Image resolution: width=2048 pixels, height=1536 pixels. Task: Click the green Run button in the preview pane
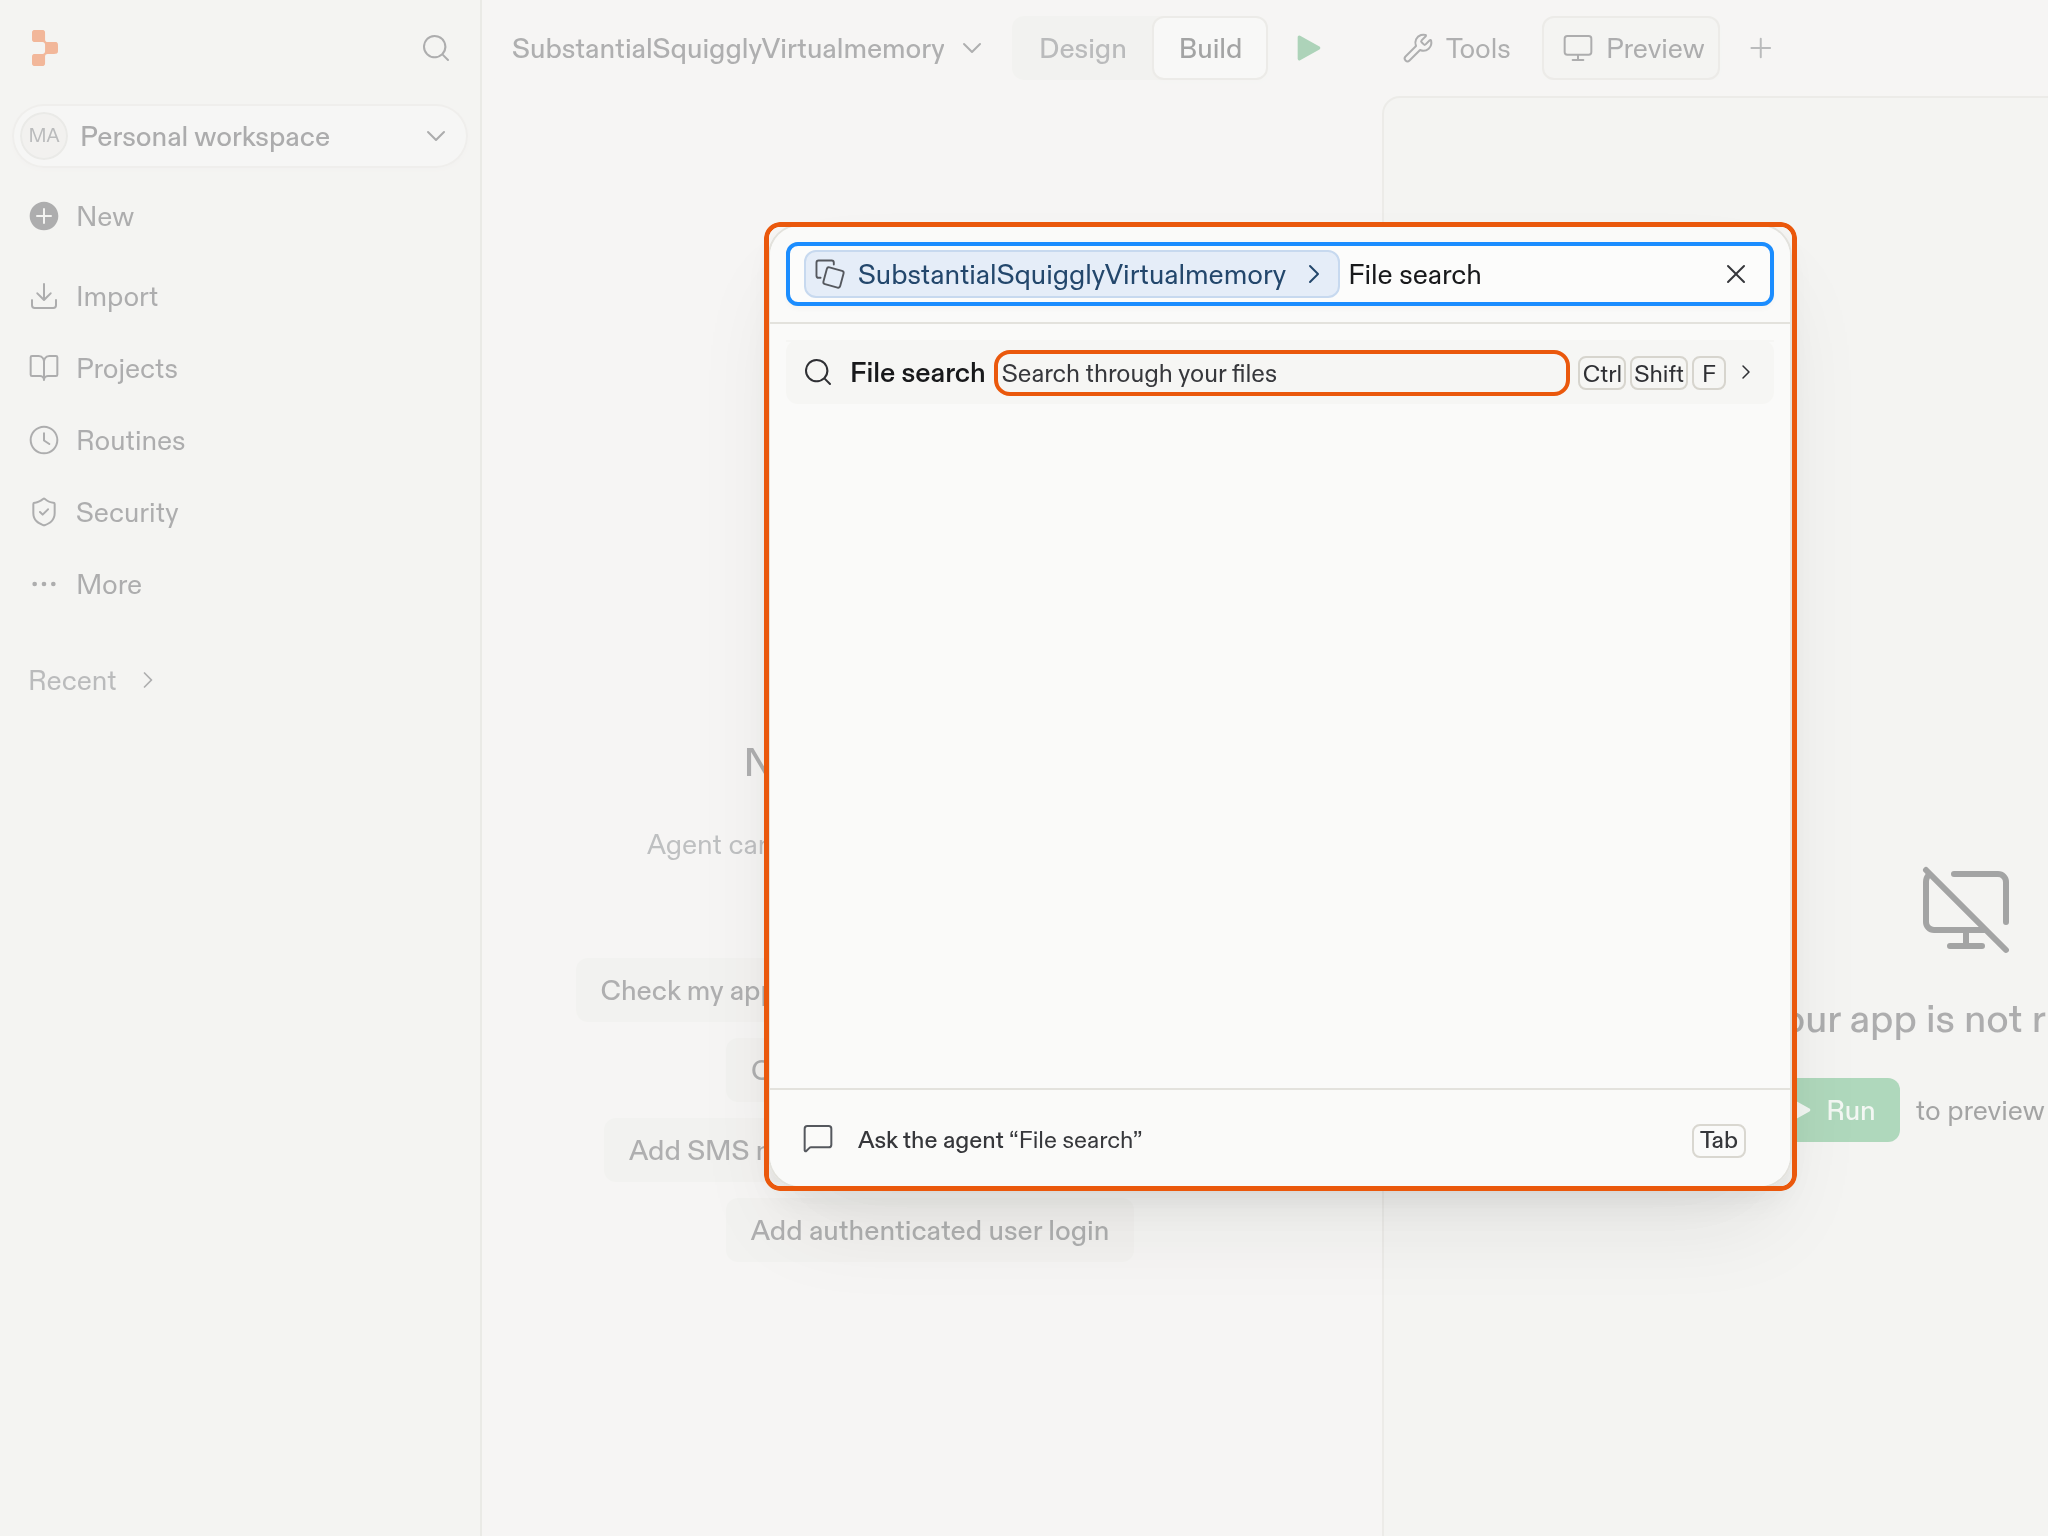1848,1110
